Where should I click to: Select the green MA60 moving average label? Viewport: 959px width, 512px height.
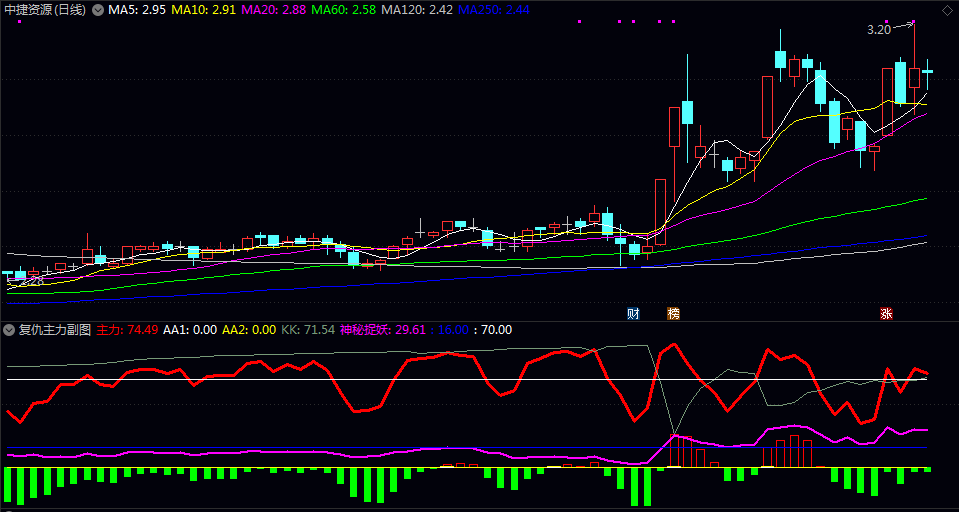click(x=344, y=9)
